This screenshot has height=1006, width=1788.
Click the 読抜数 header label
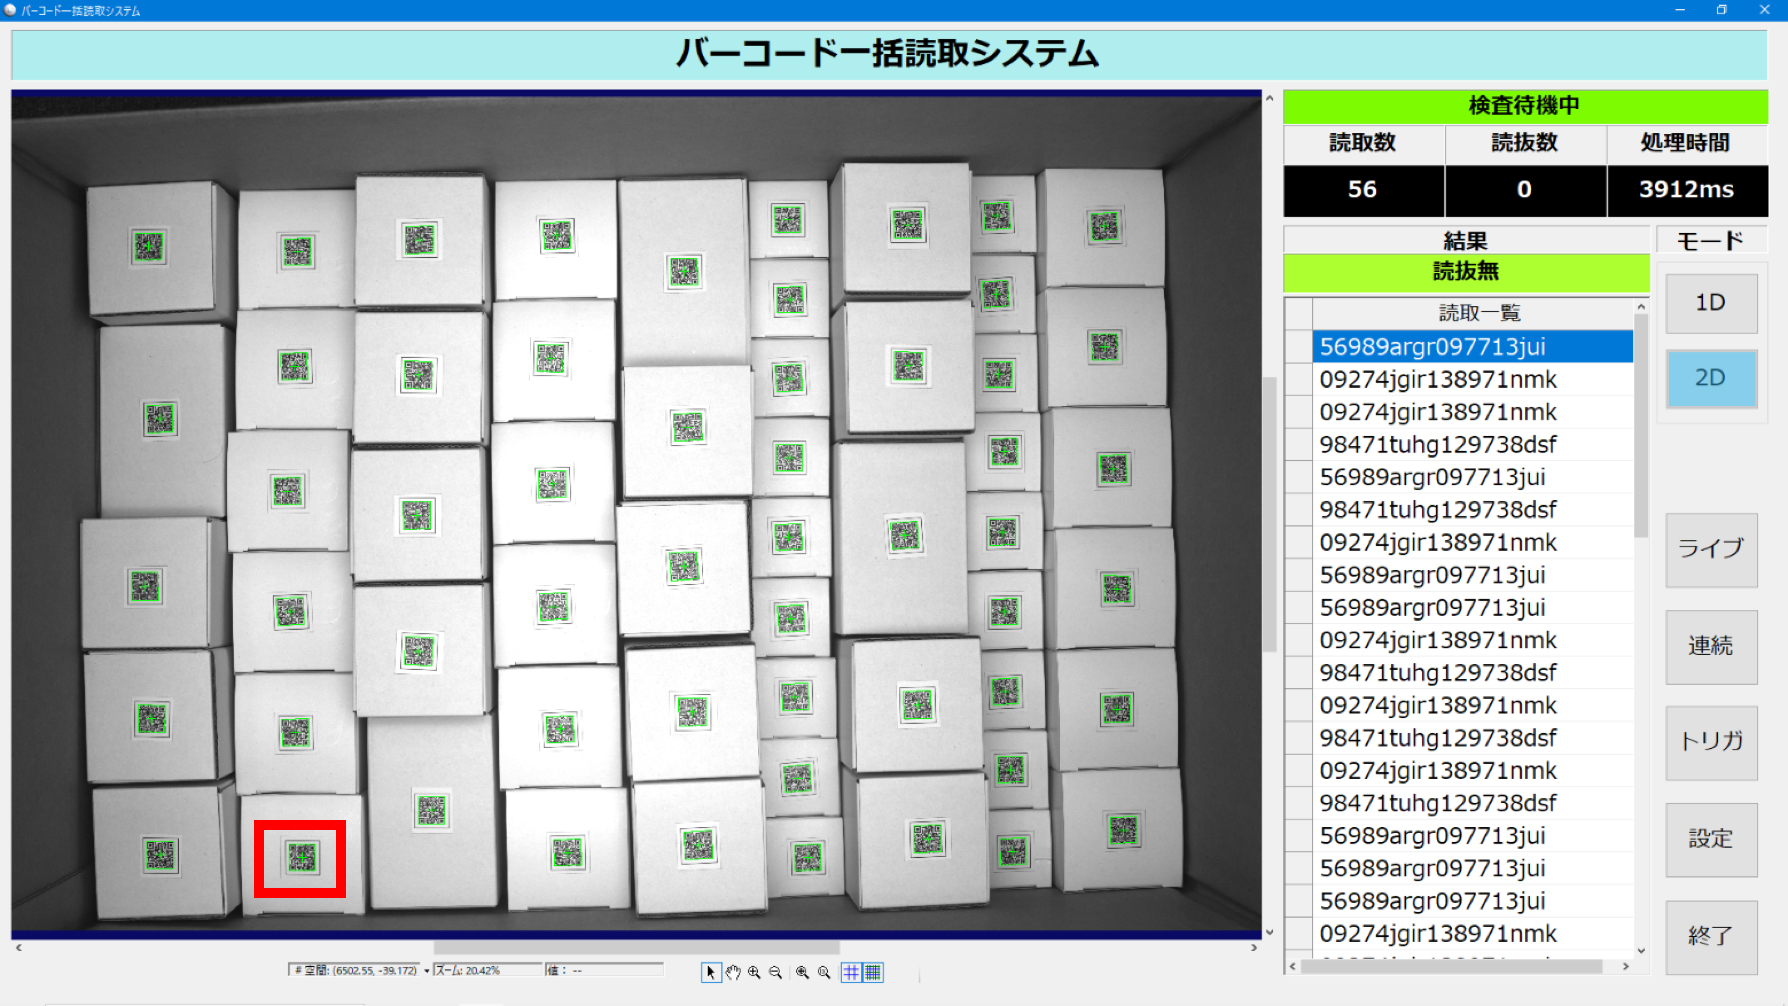(x=1525, y=143)
